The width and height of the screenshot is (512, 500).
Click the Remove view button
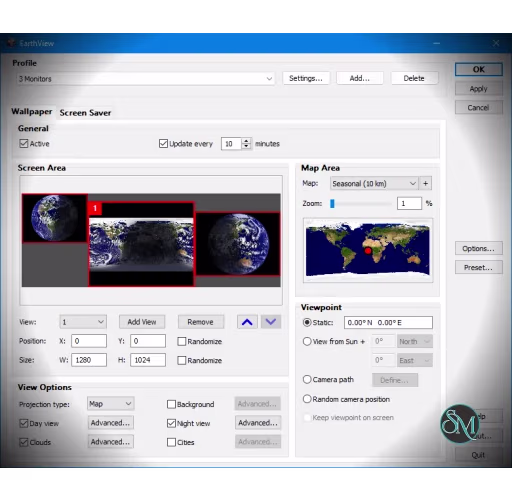(x=201, y=322)
